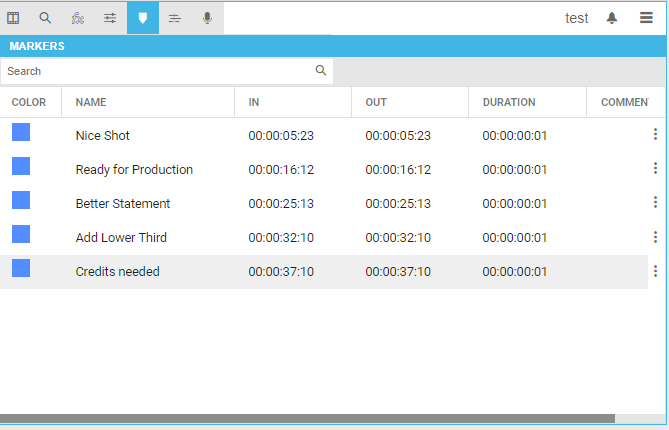Open the hamburger main menu

(646, 18)
